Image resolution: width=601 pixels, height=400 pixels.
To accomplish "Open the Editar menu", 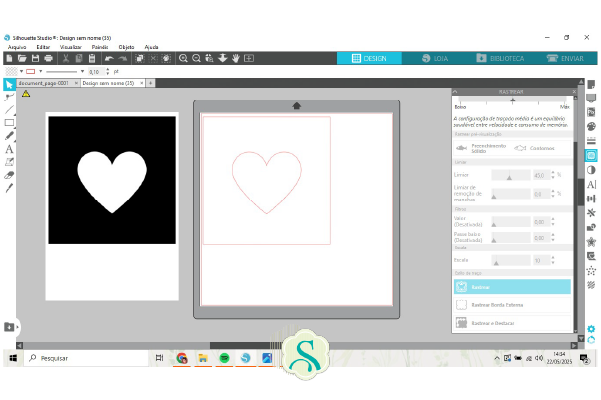I will 43,47.
